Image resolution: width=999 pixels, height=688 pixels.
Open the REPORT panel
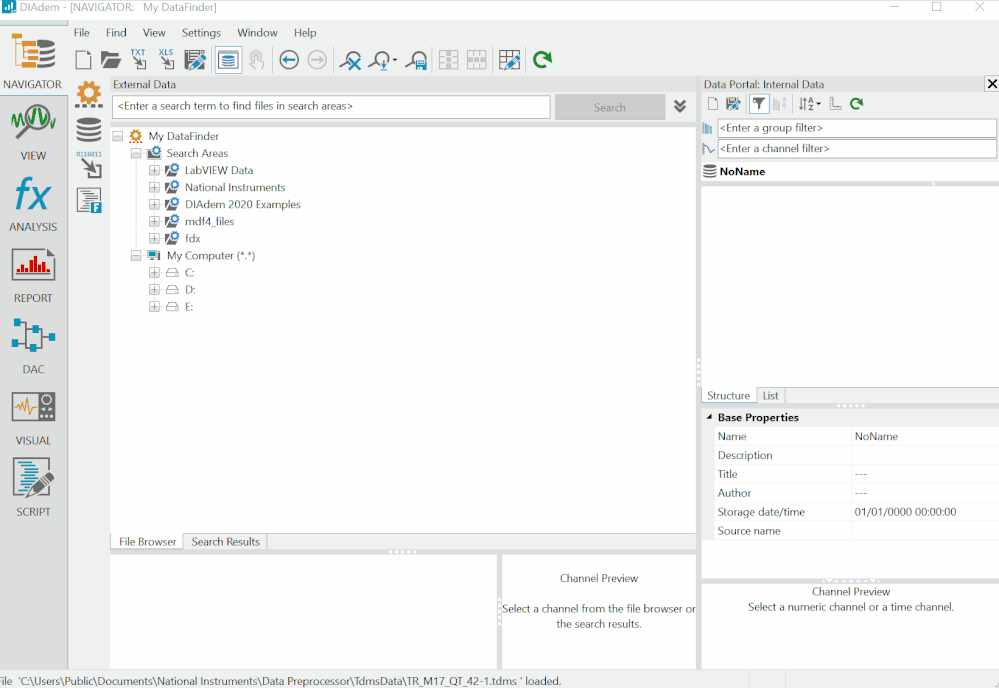coord(33,275)
